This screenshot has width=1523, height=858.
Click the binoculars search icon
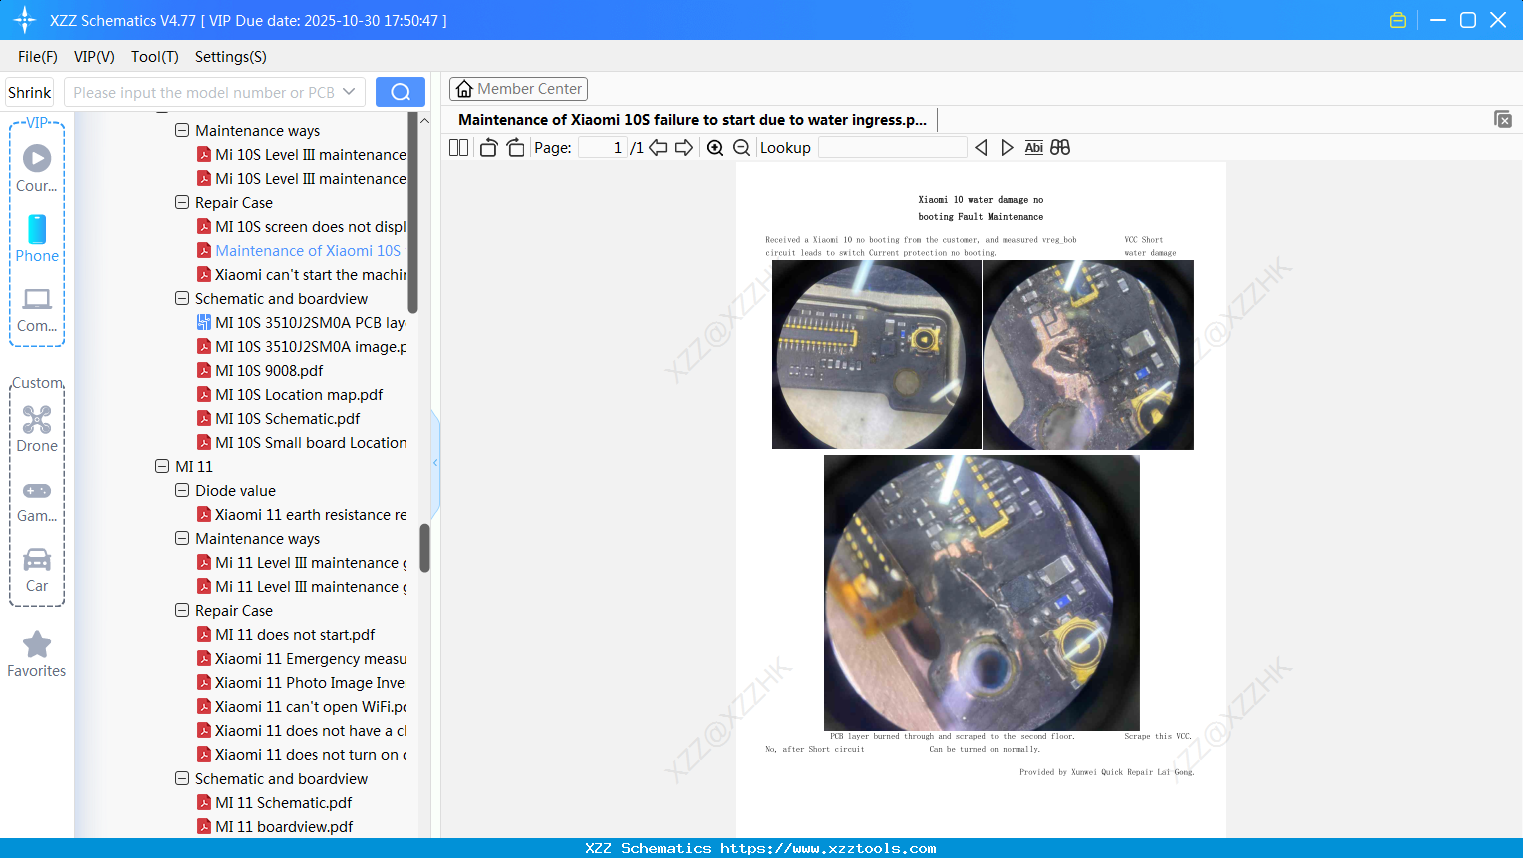pyautogui.click(x=1060, y=148)
